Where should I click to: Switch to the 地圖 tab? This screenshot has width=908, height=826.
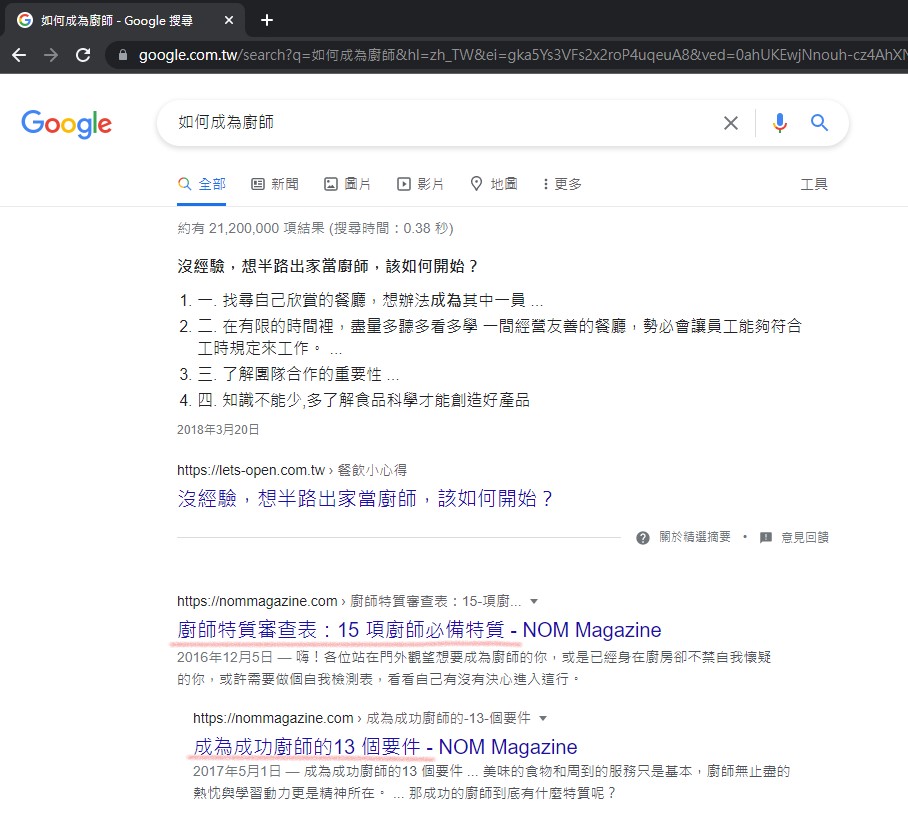(493, 184)
